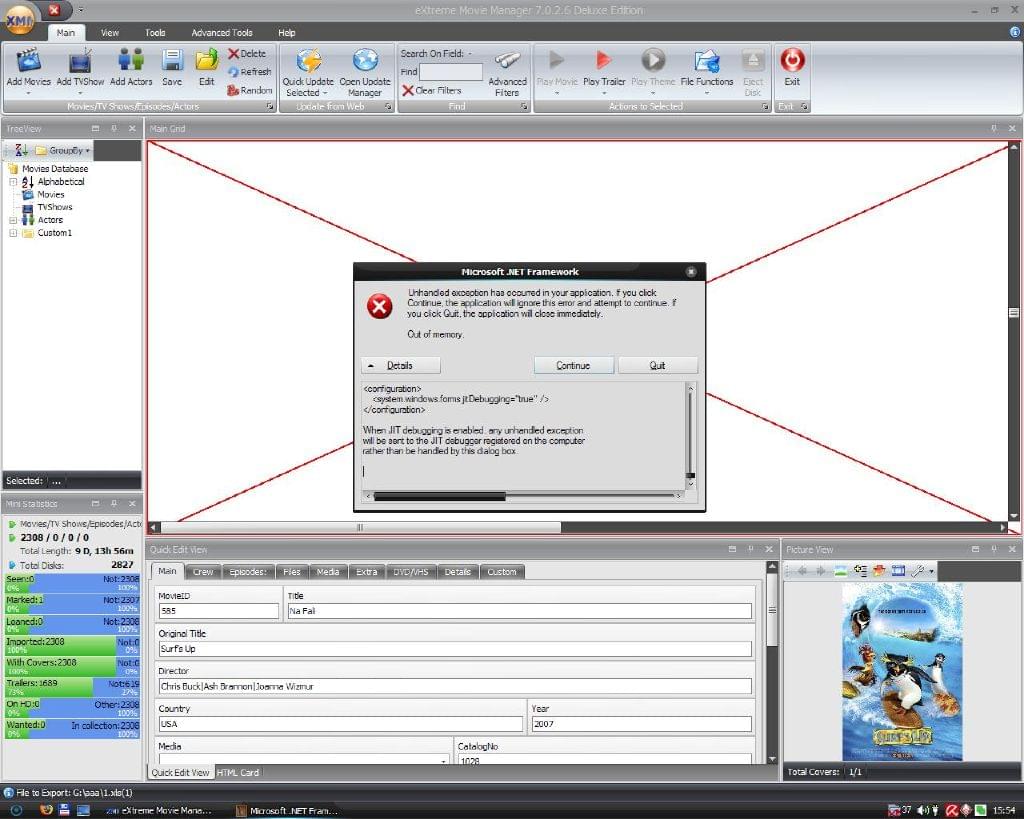Click the Play Theme icon
1024x819 pixels.
point(653,60)
